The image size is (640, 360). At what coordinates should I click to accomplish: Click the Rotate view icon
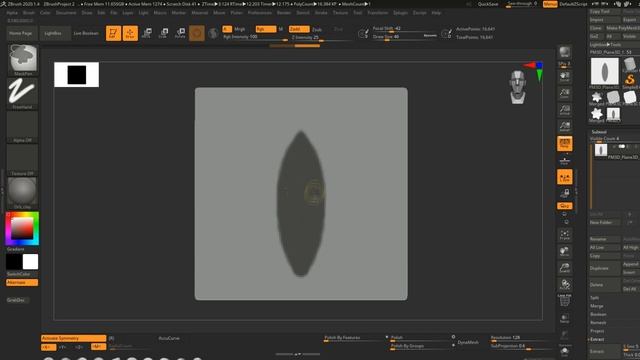564,284
